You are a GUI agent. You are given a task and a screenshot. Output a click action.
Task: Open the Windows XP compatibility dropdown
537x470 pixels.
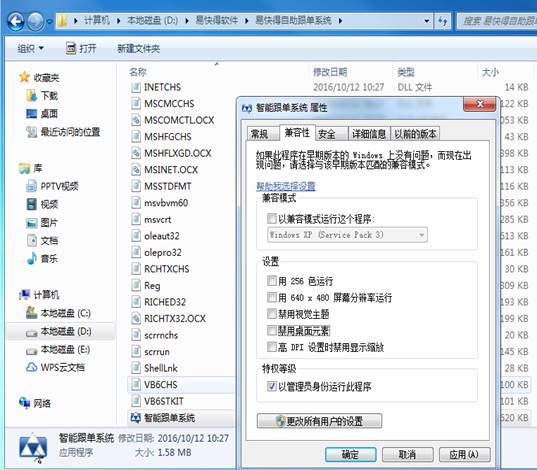[x=347, y=235]
